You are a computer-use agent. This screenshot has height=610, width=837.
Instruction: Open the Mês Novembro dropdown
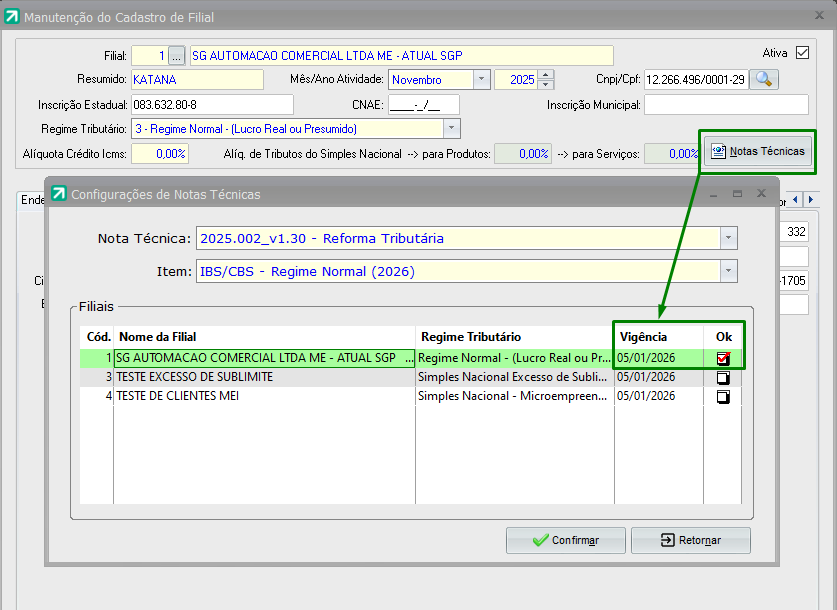coord(481,80)
